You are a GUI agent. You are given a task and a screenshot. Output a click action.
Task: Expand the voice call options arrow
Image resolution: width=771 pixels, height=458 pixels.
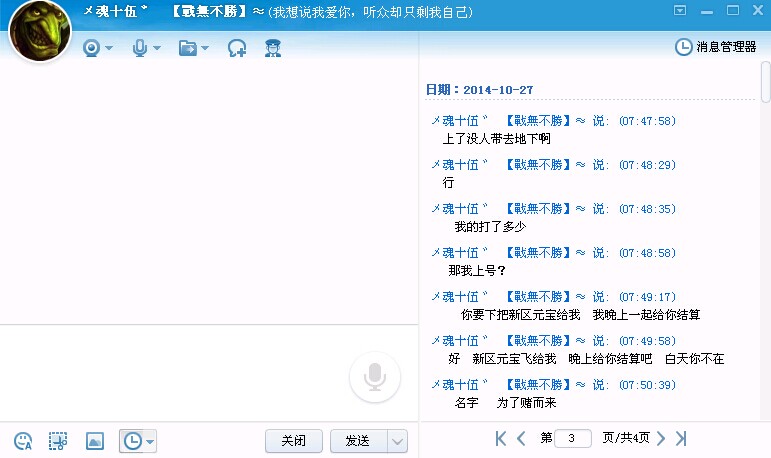(x=157, y=48)
